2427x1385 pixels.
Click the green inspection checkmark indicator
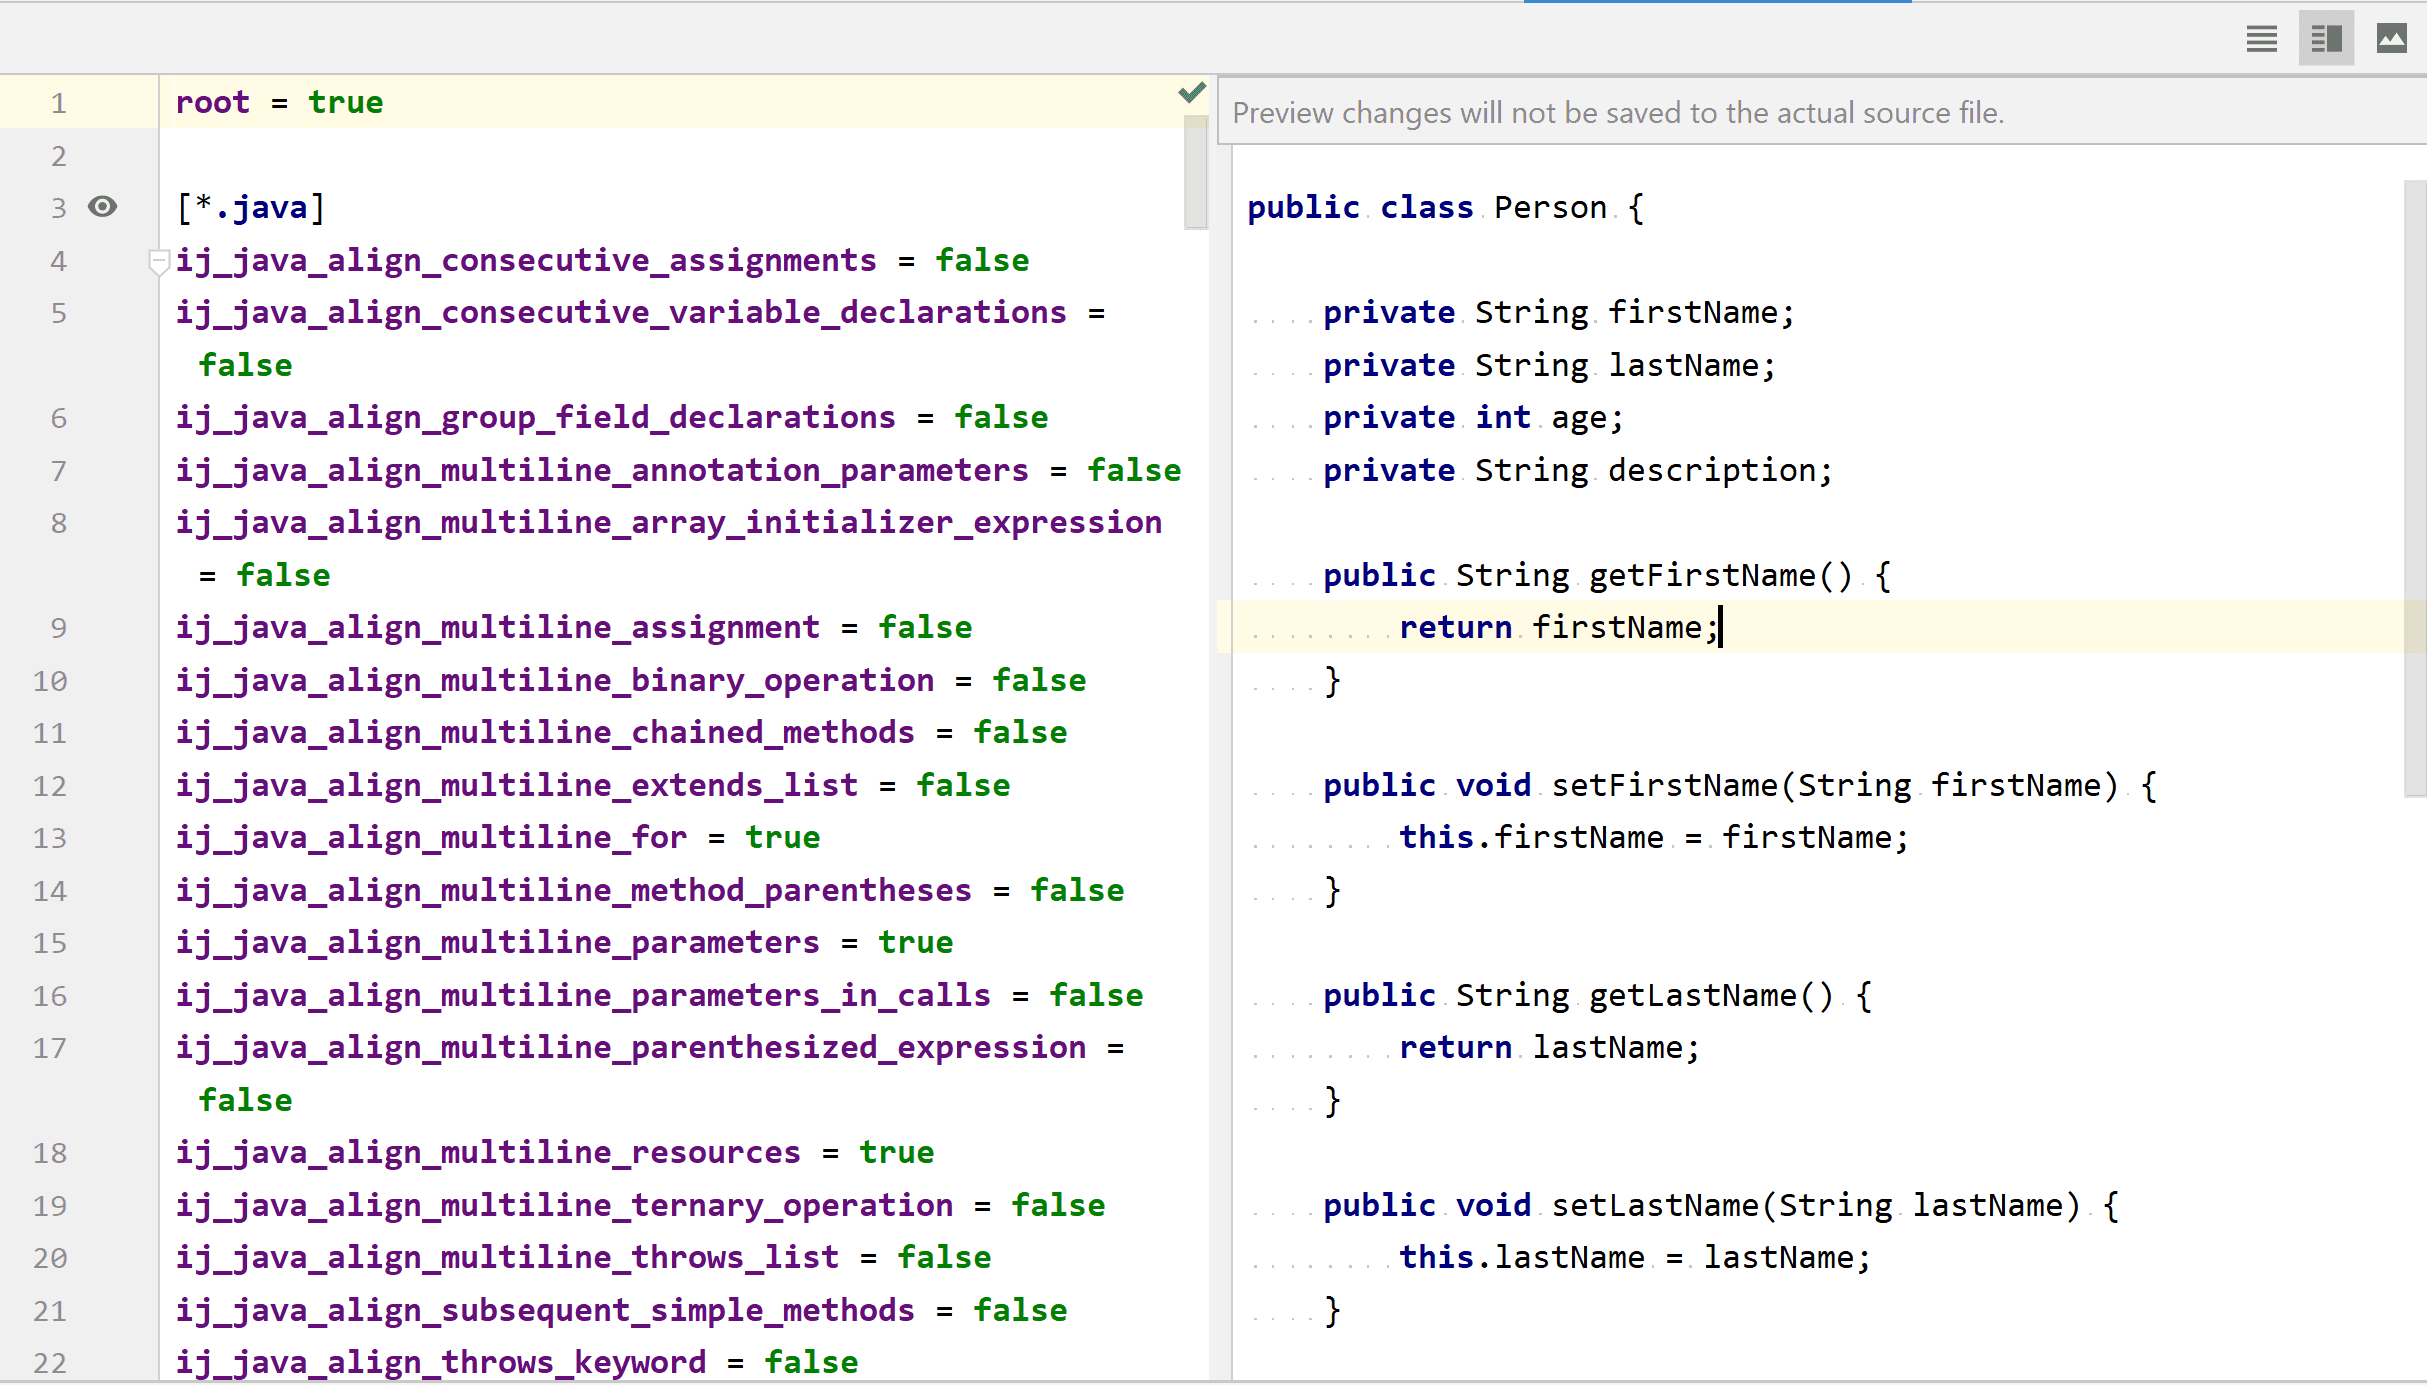[x=1191, y=93]
